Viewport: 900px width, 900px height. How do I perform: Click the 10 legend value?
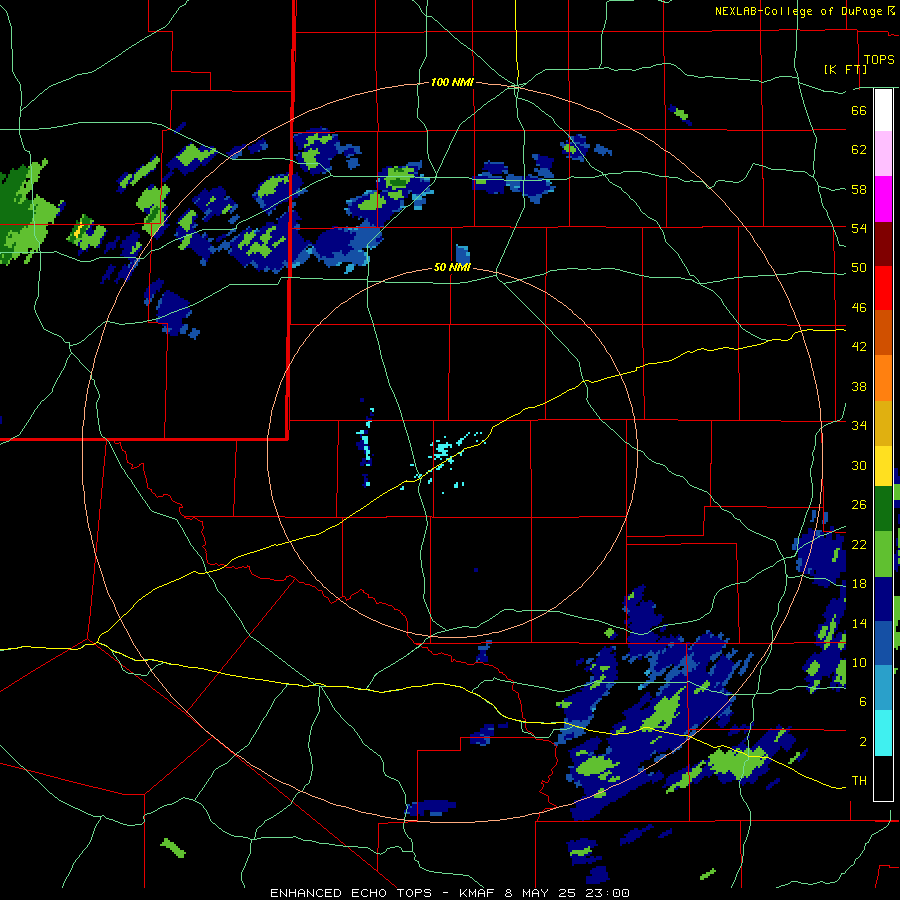coord(859,662)
